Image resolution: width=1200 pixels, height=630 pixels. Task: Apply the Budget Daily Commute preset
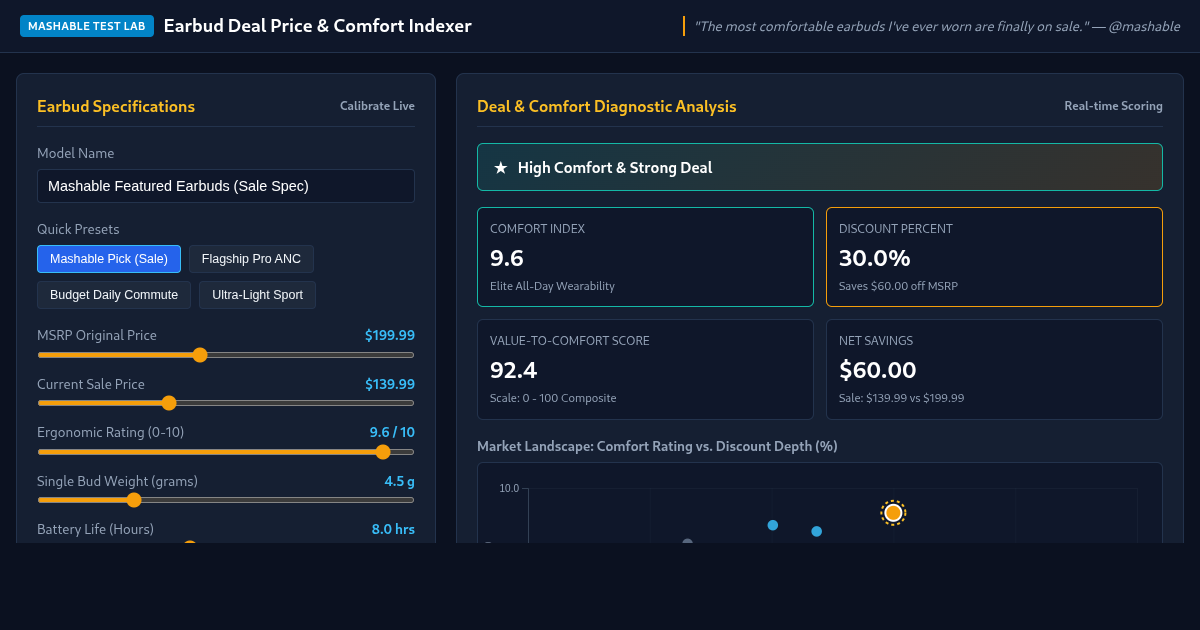click(114, 295)
